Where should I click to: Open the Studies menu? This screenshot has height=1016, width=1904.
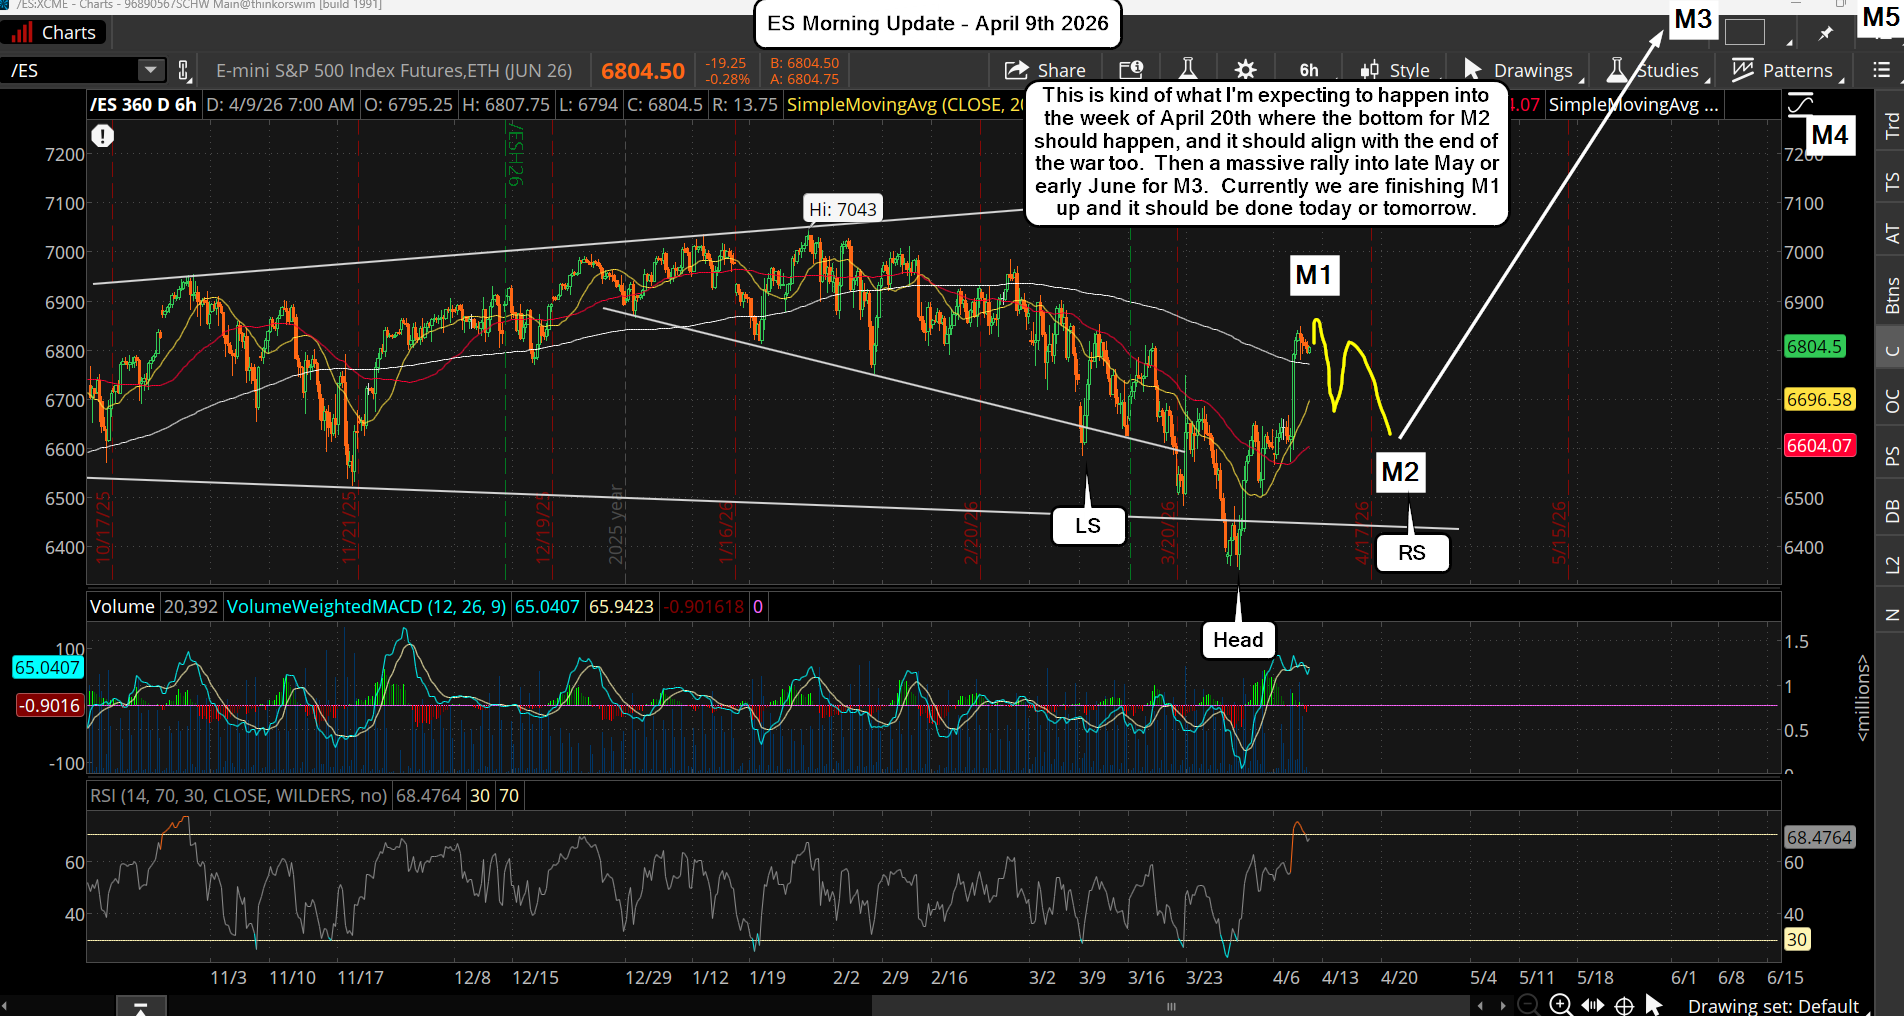tap(1654, 70)
